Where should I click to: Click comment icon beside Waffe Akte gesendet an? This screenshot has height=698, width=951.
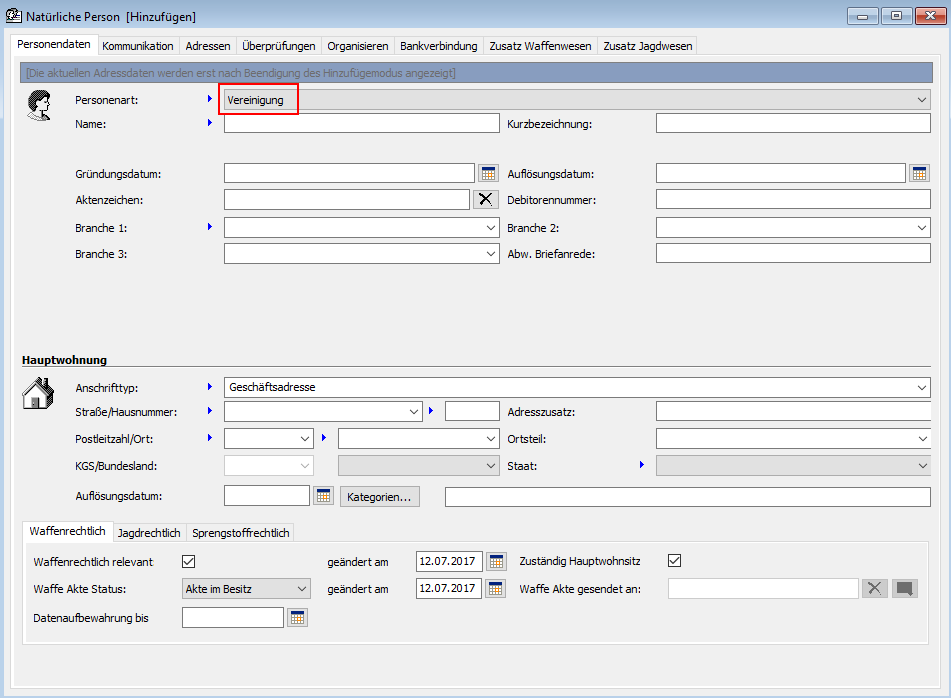pyautogui.click(x=904, y=589)
